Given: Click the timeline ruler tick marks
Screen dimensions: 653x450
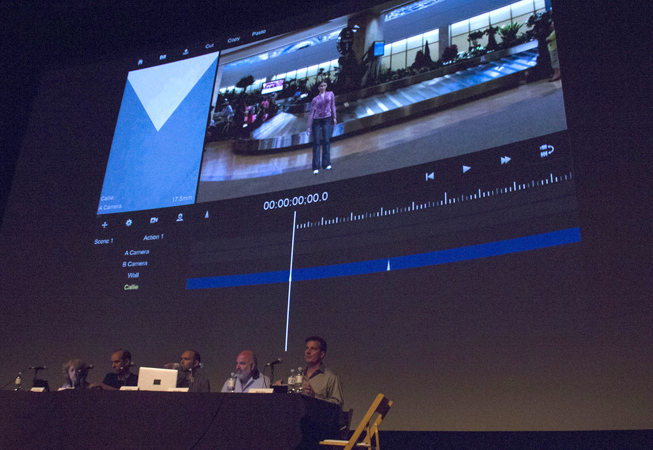Looking at the screenshot, I should tap(434, 201).
